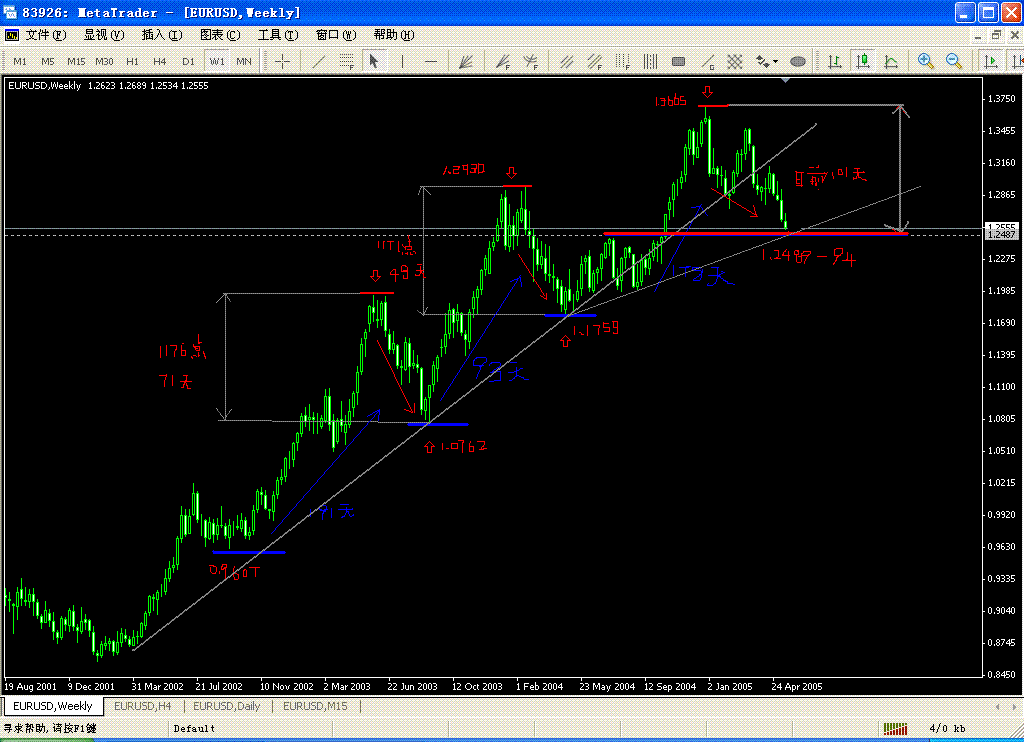Viewport: 1024px width, 742px height.
Task: Select the Fibonacci Retracement tool
Action: point(347,61)
